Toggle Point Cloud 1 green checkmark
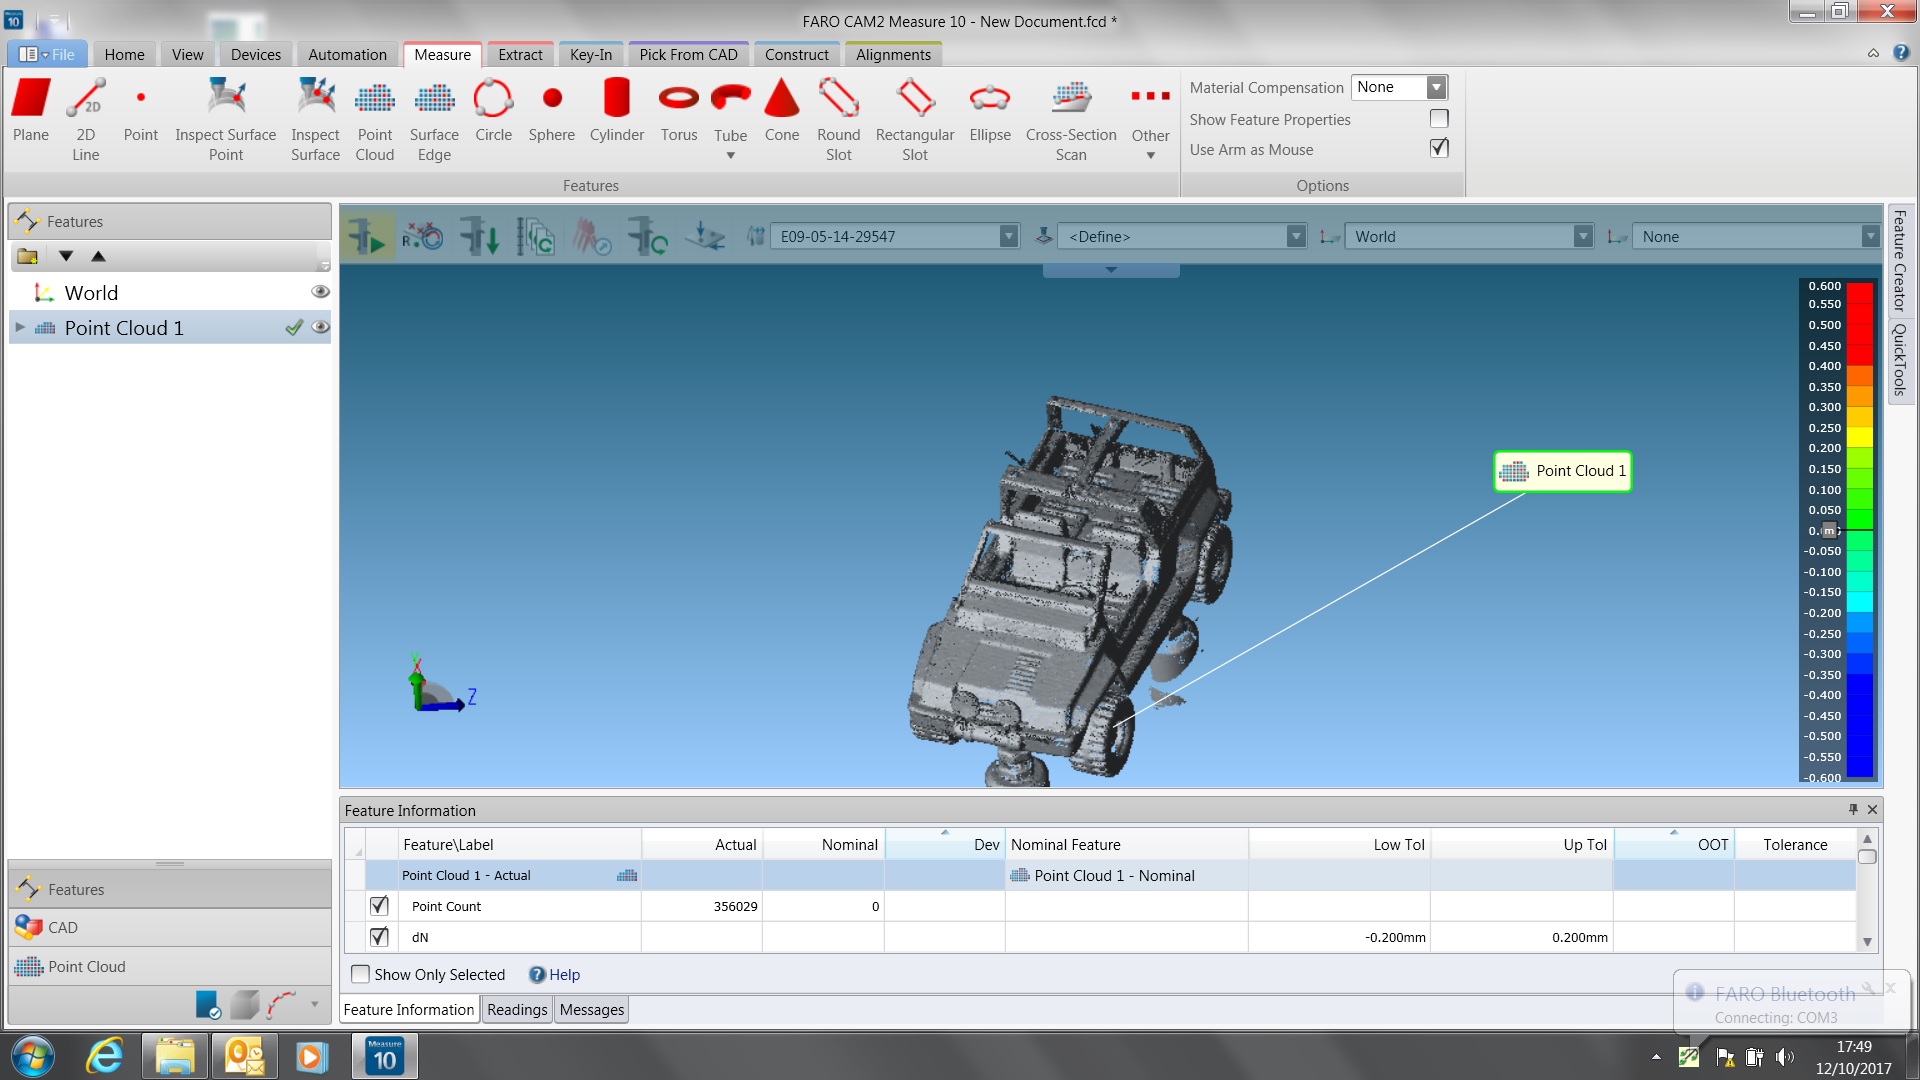This screenshot has height=1080, width=1920. coord(294,327)
